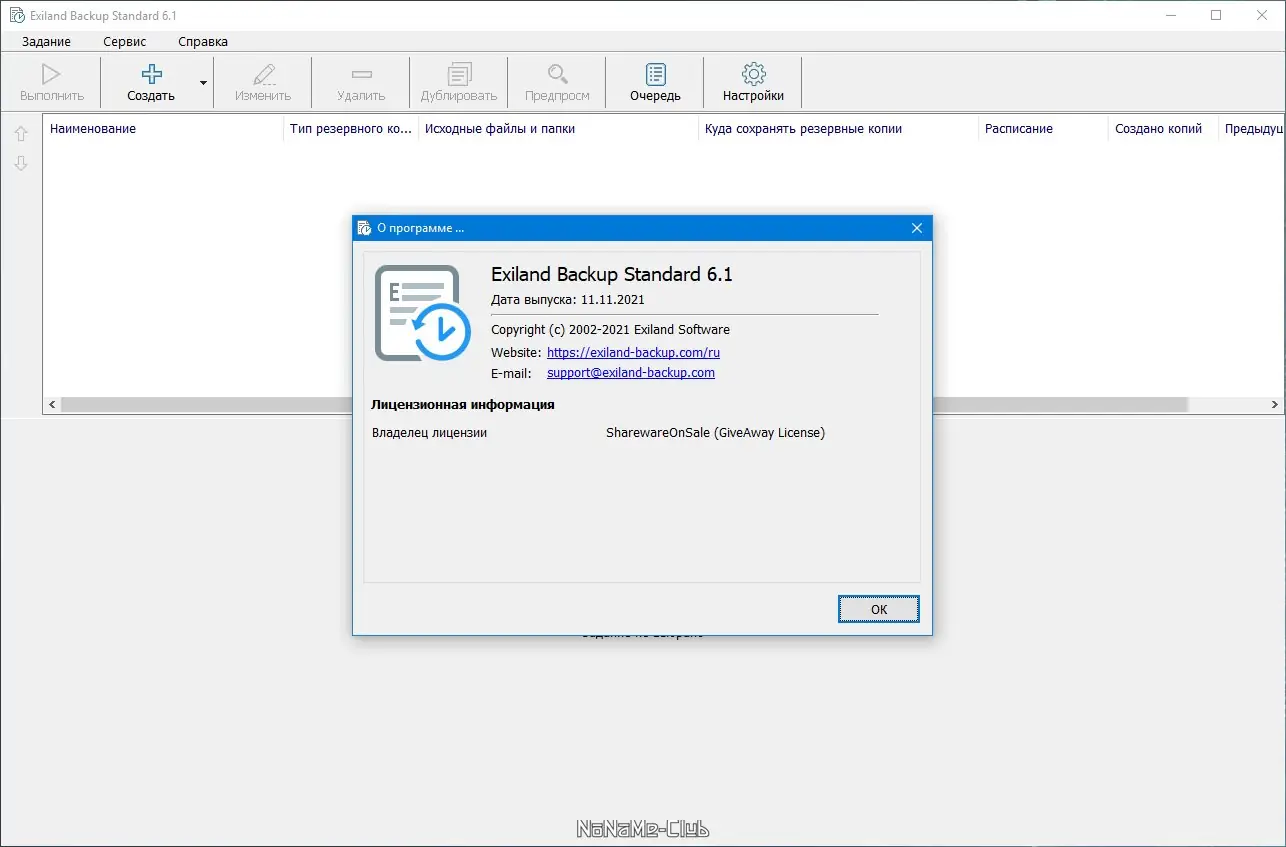The image size is (1286, 847).
Task: Click the Тип резервного ко... column header
Action: click(352, 129)
